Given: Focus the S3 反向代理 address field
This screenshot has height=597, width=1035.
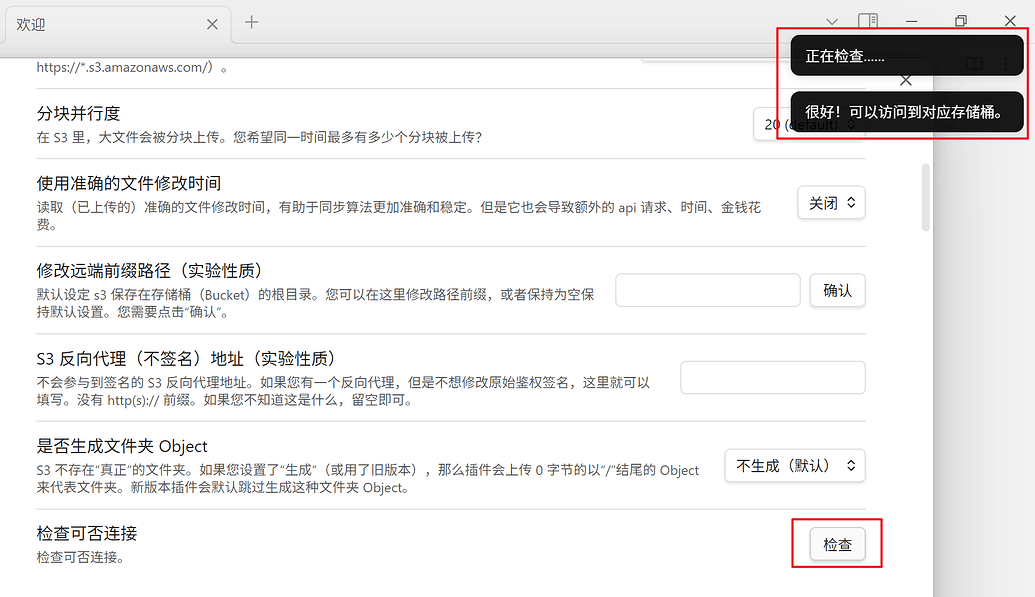Looking at the screenshot, I should pyautogui.click(x=773, y=378).
